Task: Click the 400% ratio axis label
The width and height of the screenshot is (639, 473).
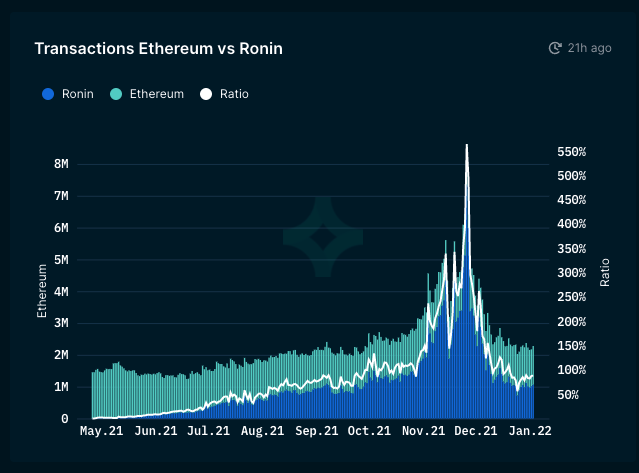Action: [x=572, y=224]
